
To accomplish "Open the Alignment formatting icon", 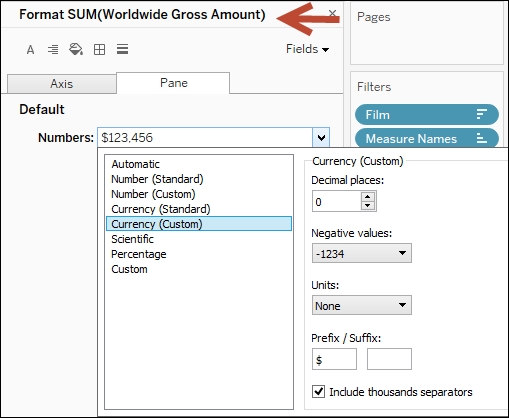I will (x=53, y=50).
